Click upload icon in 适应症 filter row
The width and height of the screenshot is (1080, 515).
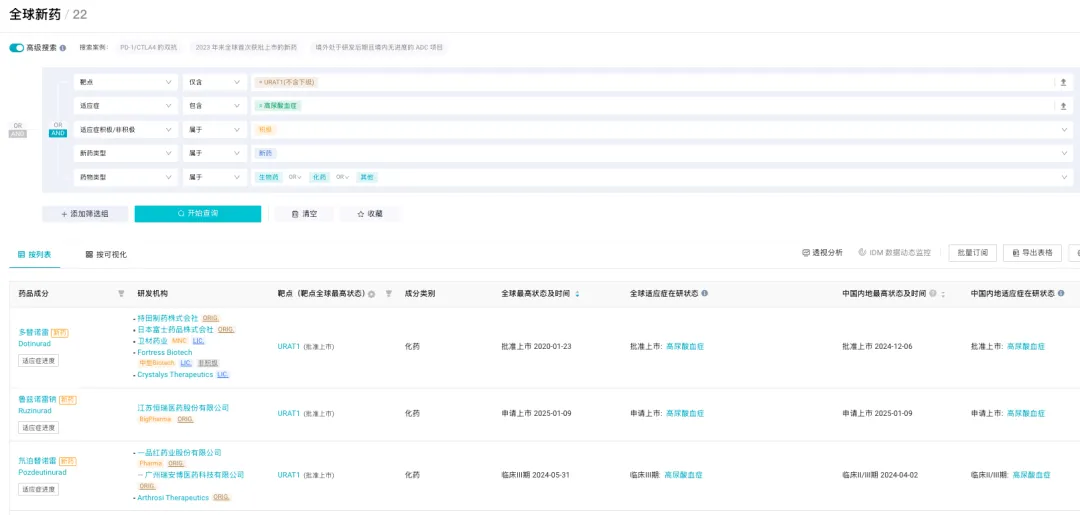(x=1063, y=105)
